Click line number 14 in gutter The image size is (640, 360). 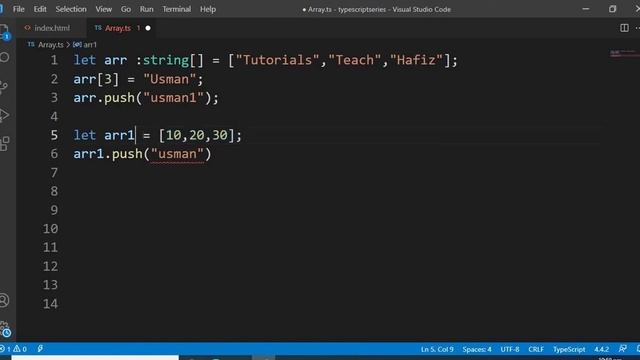click(x=51, y=304)
